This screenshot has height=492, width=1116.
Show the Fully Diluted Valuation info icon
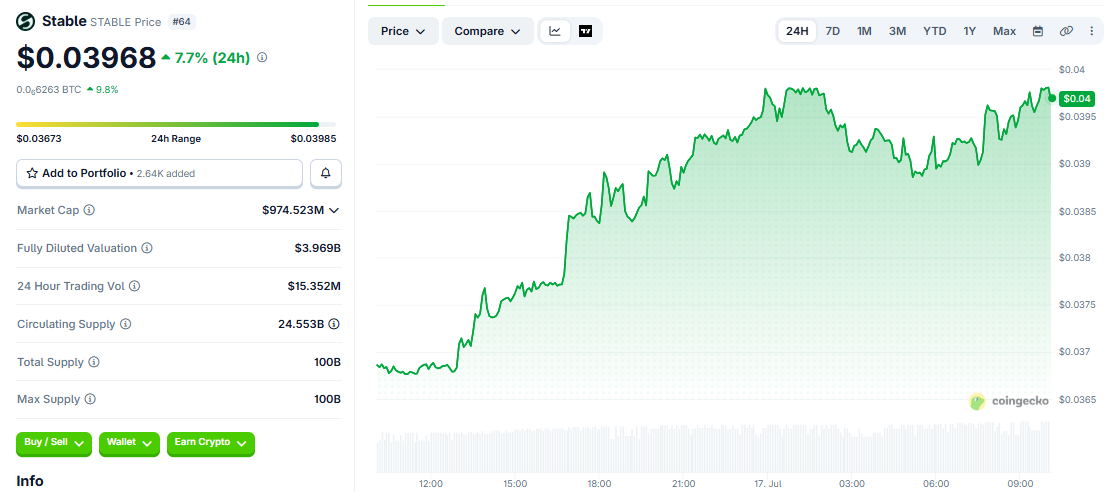click(147, 248)
